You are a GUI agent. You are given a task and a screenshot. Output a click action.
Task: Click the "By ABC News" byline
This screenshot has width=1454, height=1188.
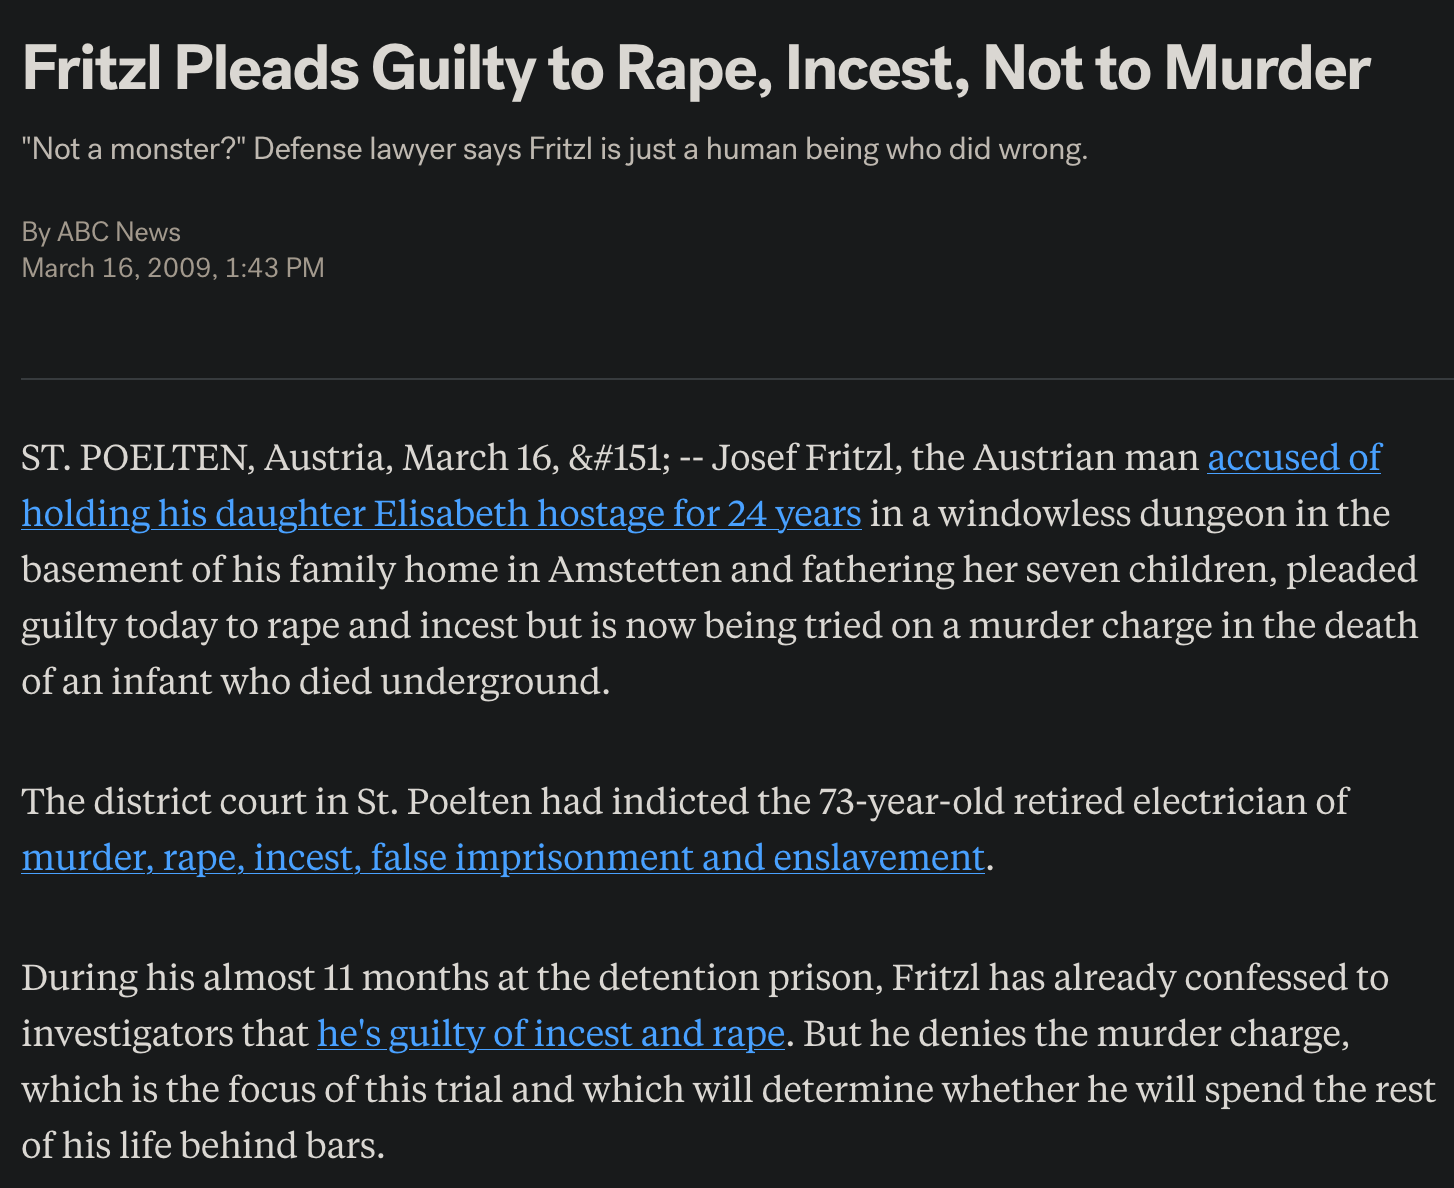(101, 232)
